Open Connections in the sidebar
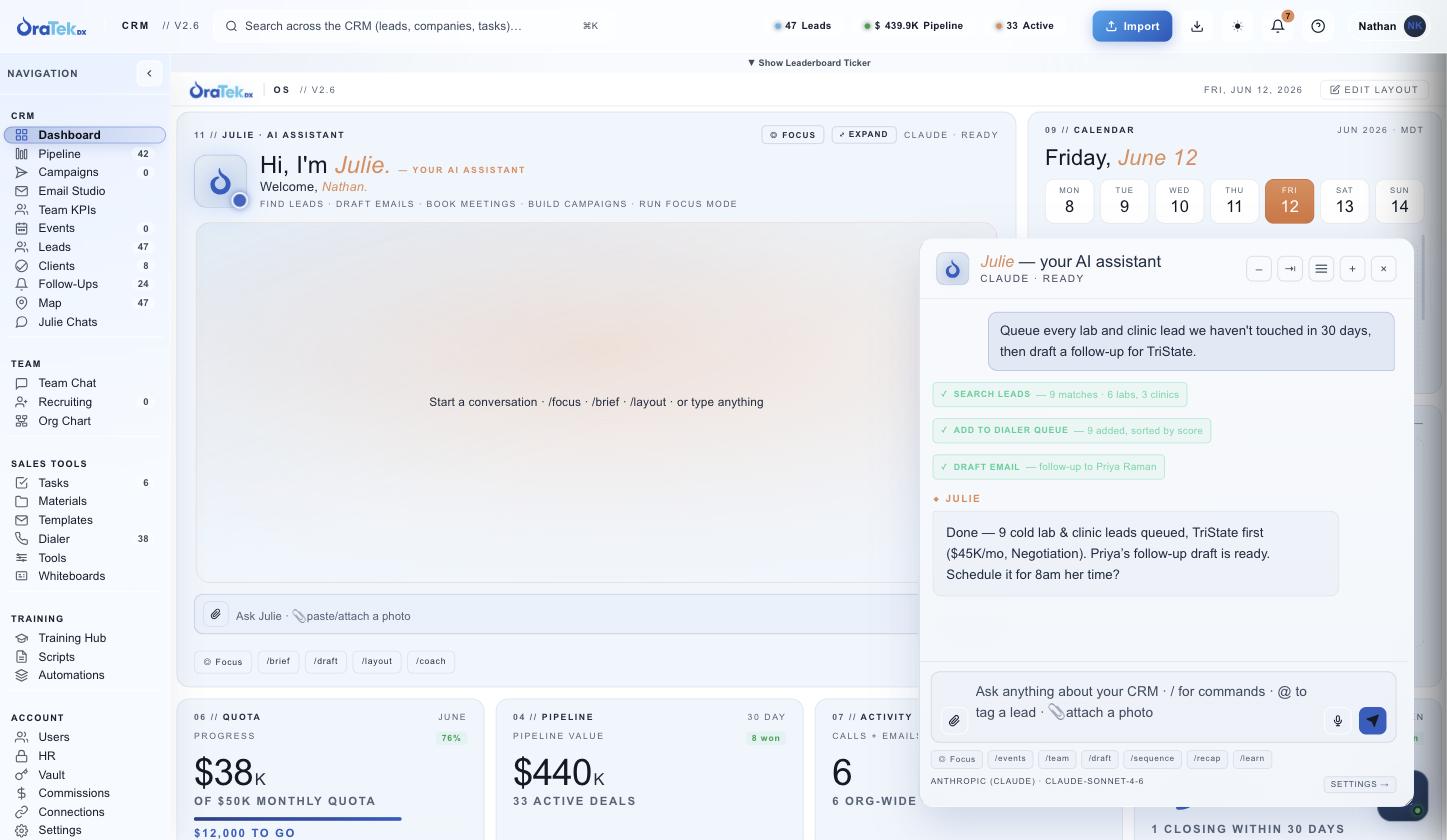 point(84,812)
